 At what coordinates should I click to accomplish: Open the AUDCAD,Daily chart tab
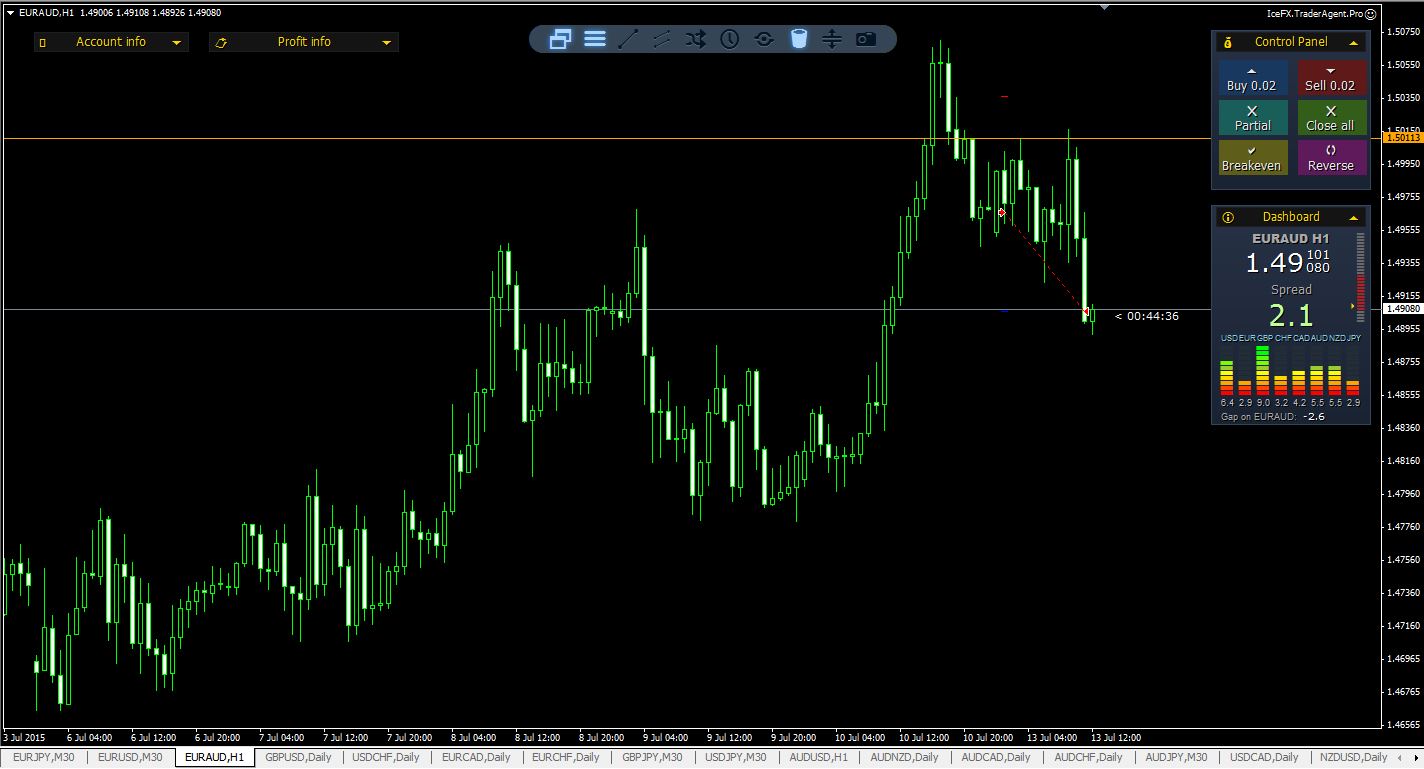click(996, 757)
